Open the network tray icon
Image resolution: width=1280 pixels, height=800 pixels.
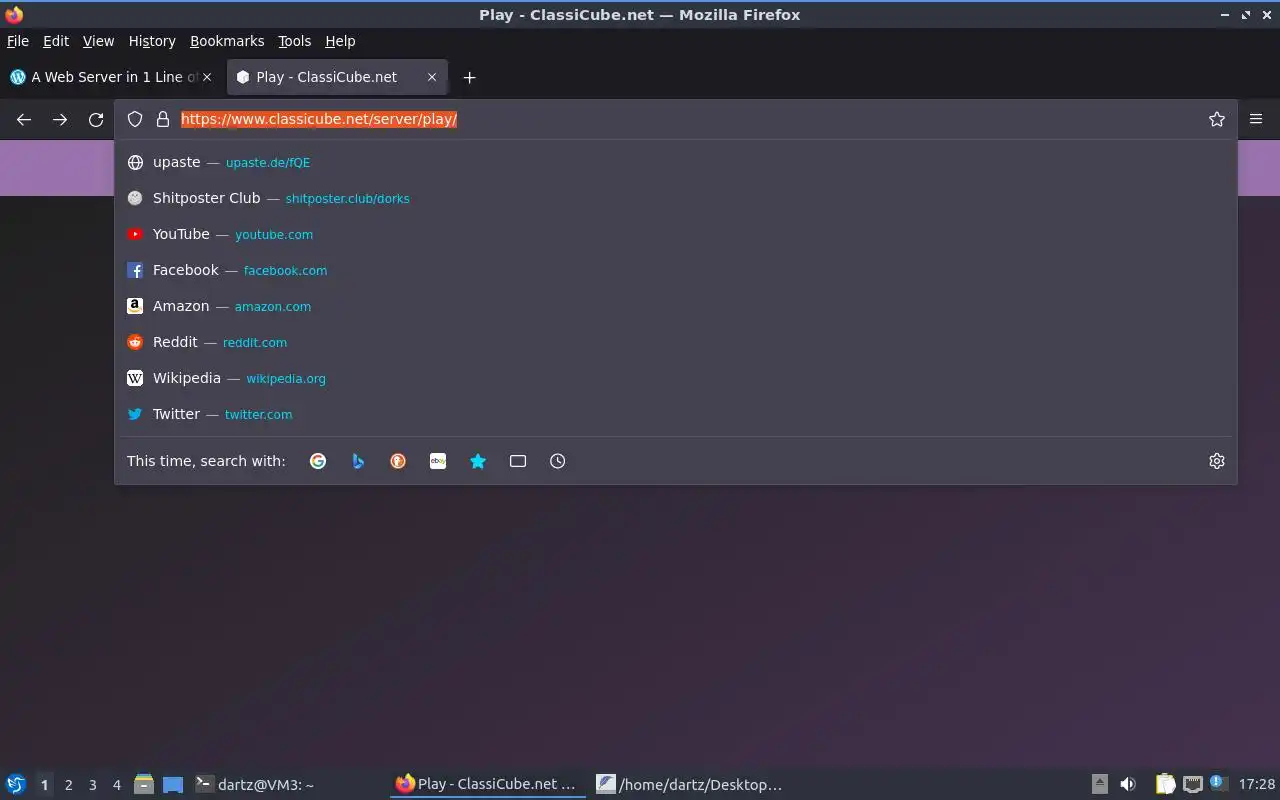pyautogui.click(x=1192, y=784)
